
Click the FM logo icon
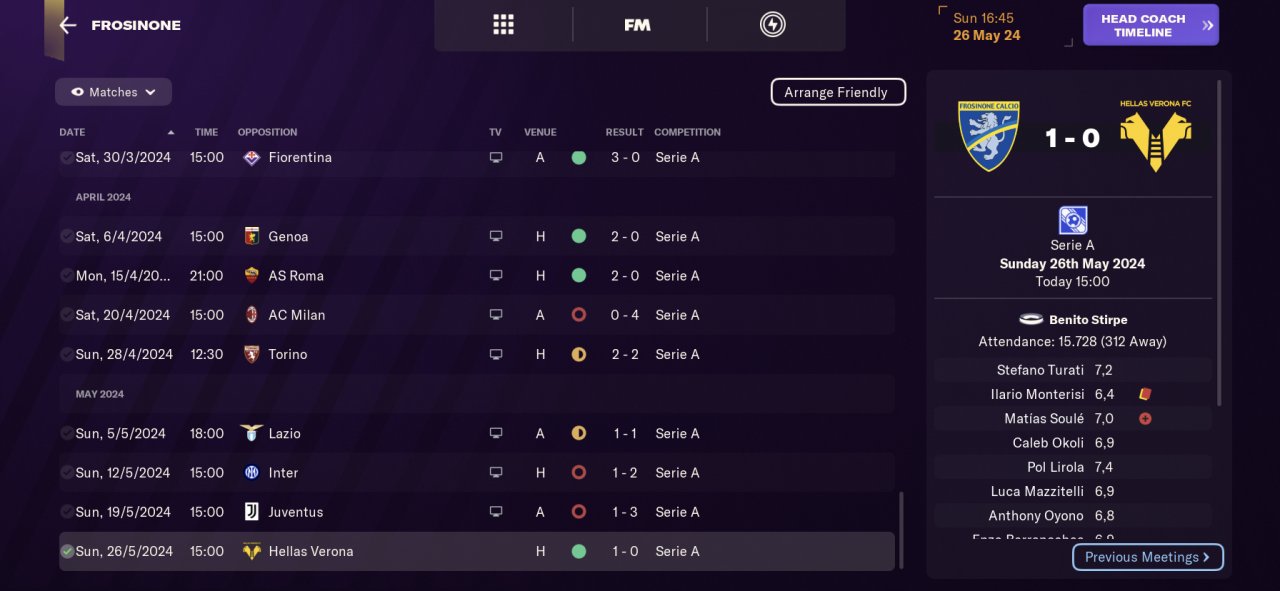point(637,25)
